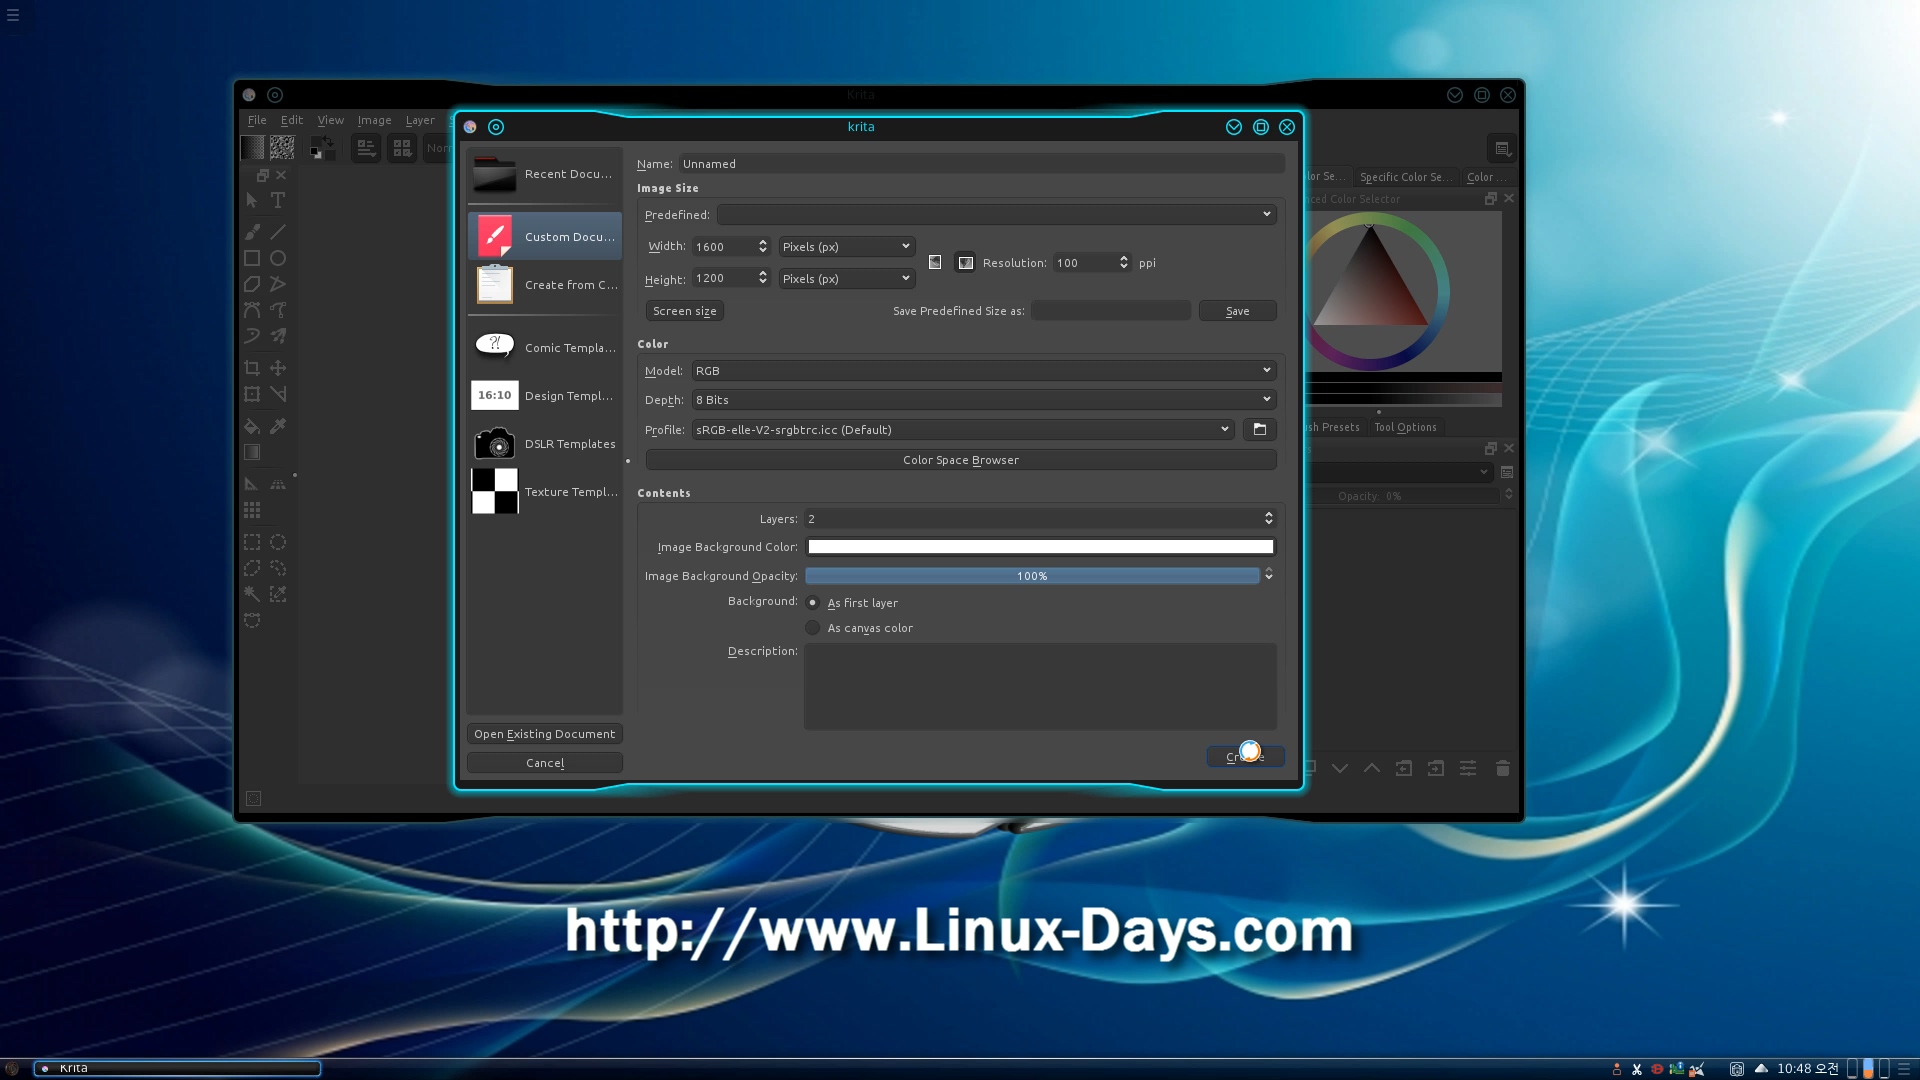Open the Height units dropdown
1920x1080 pixels.
point(846,278)
